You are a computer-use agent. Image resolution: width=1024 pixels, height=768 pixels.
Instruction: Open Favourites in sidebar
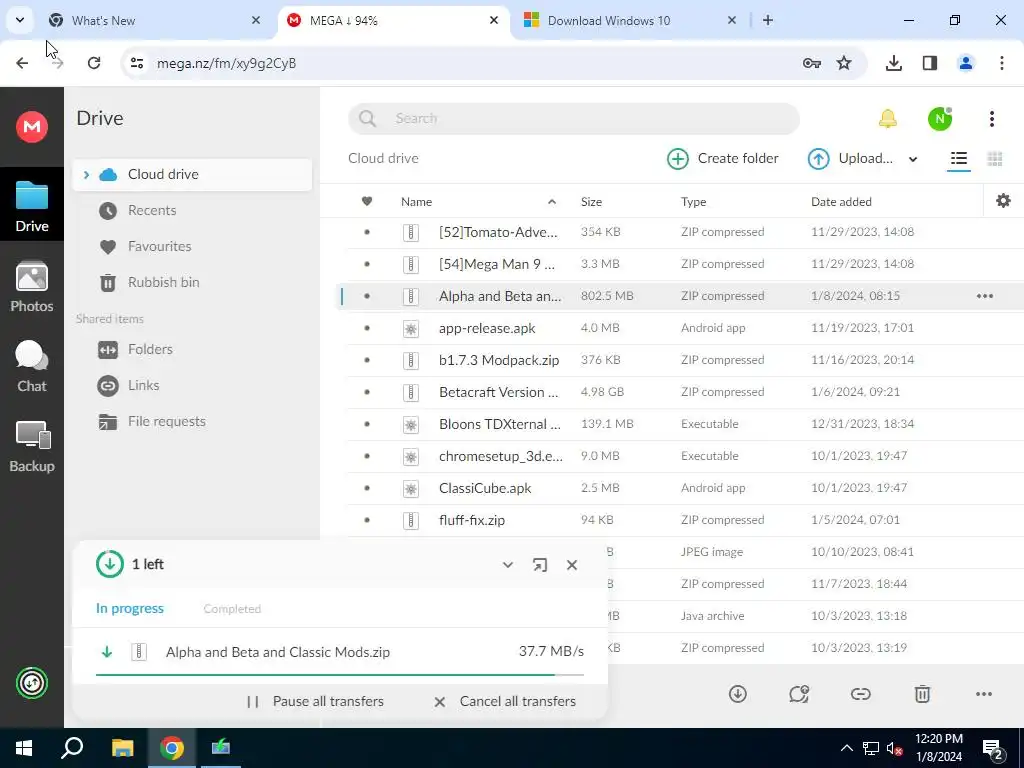coord(159,246)
